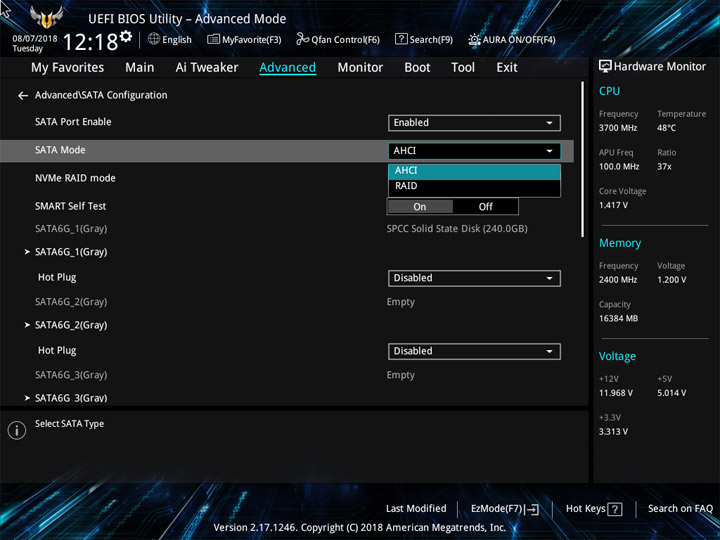
Task: Open the clock settings gear icon
Action: coord(125,36)
